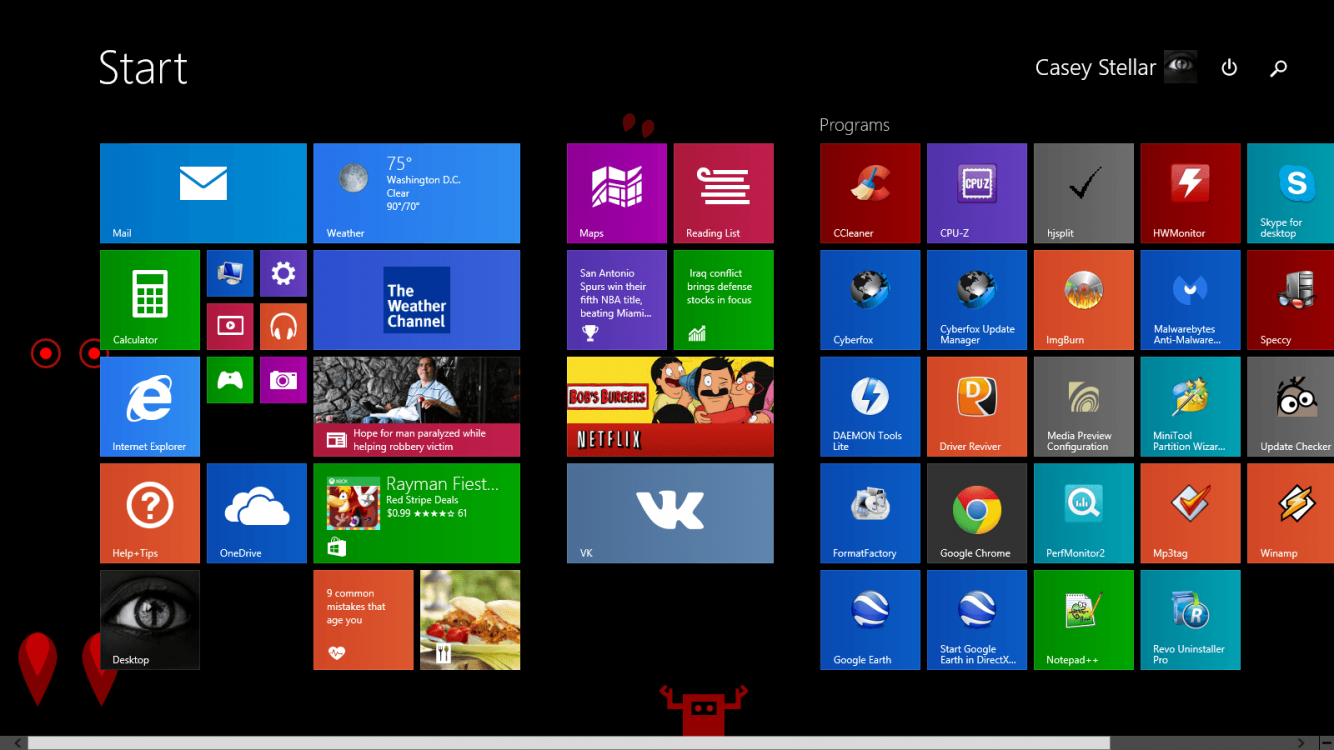Viewport: 1334px width, 750px height.
Task: Open Cyberfox Update Manager
Action: pyautogui.click(x=977, y=300)
